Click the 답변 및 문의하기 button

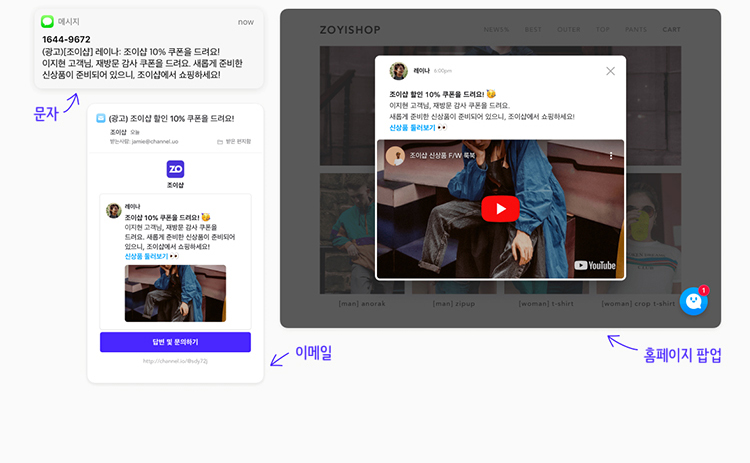[x=175, y=342]
